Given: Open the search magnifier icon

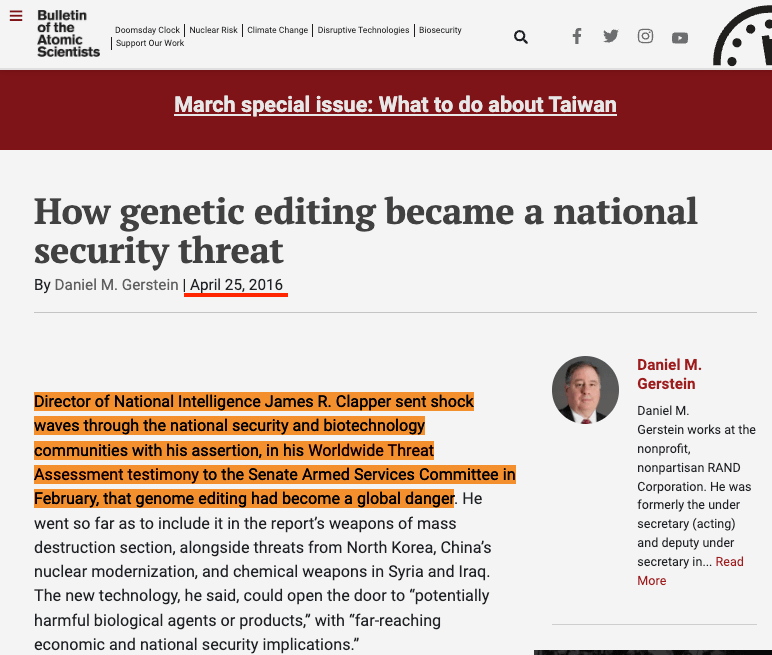Looking at the screenshot, I should click(x=520, y=37).
